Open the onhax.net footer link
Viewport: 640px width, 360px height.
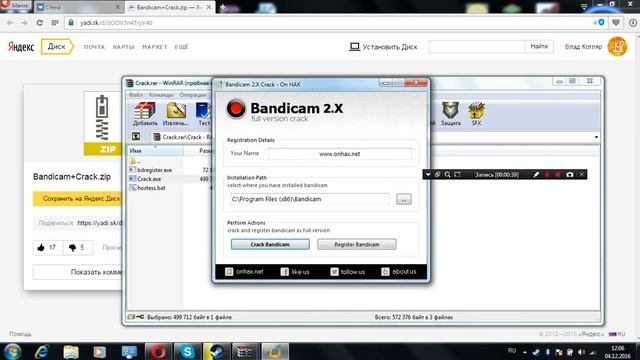pyautogui.click(x=244, y=271)
